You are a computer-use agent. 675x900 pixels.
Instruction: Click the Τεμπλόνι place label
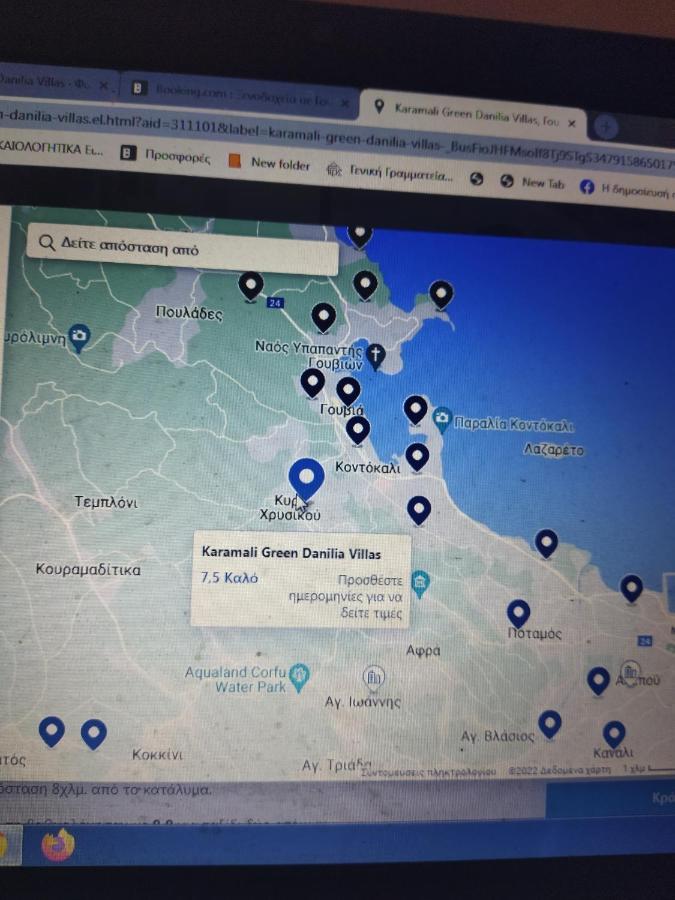(106, 502)
